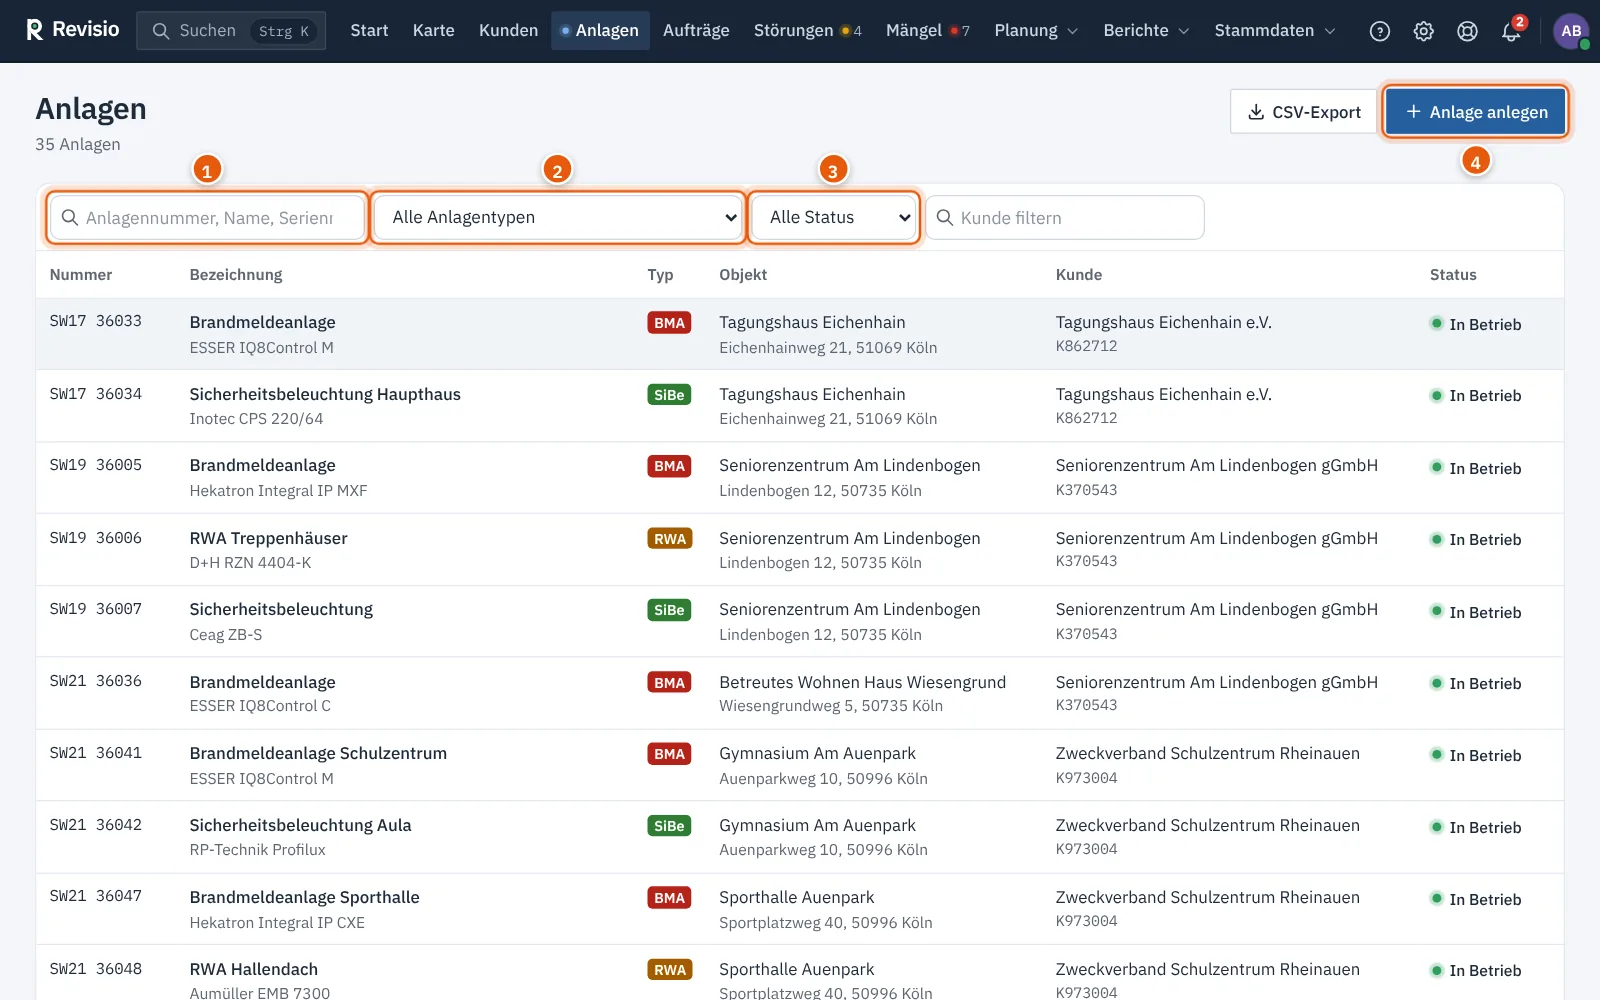Image resolution: width=1600 pixels, height=1000 pixels.
Task: Click the Status column header
Action: [x=1453, y=275]
